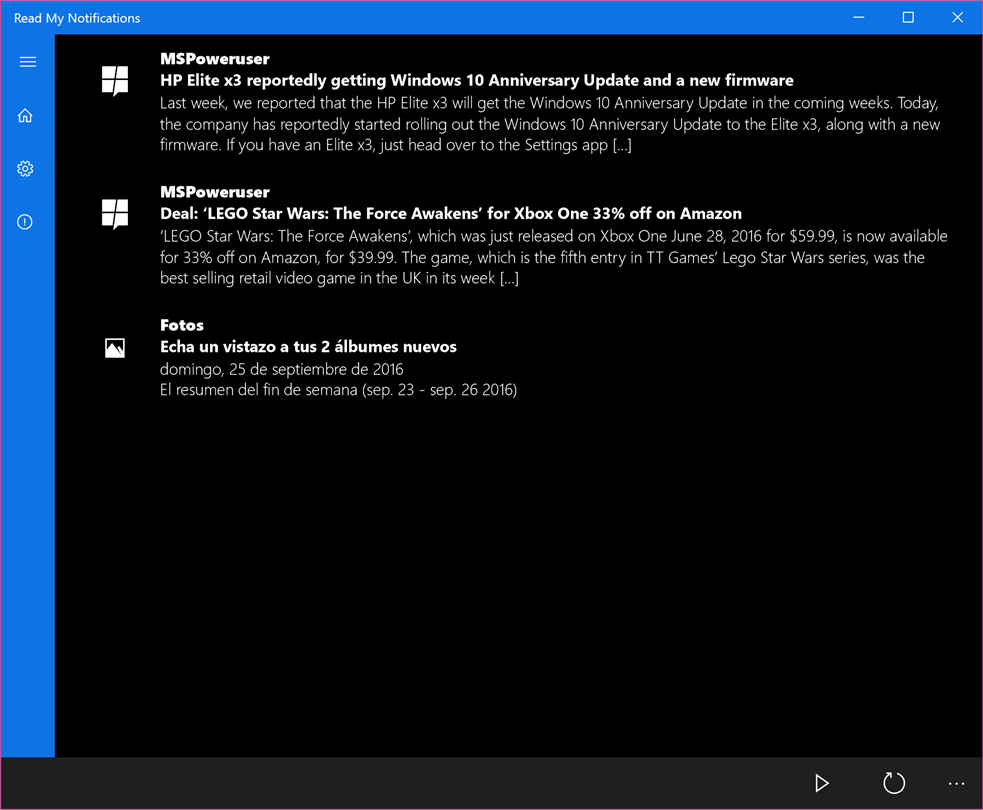Click the HP Elite x3 notification body text
The height and width of the screenshot is (810, 983).
(550, 124)
